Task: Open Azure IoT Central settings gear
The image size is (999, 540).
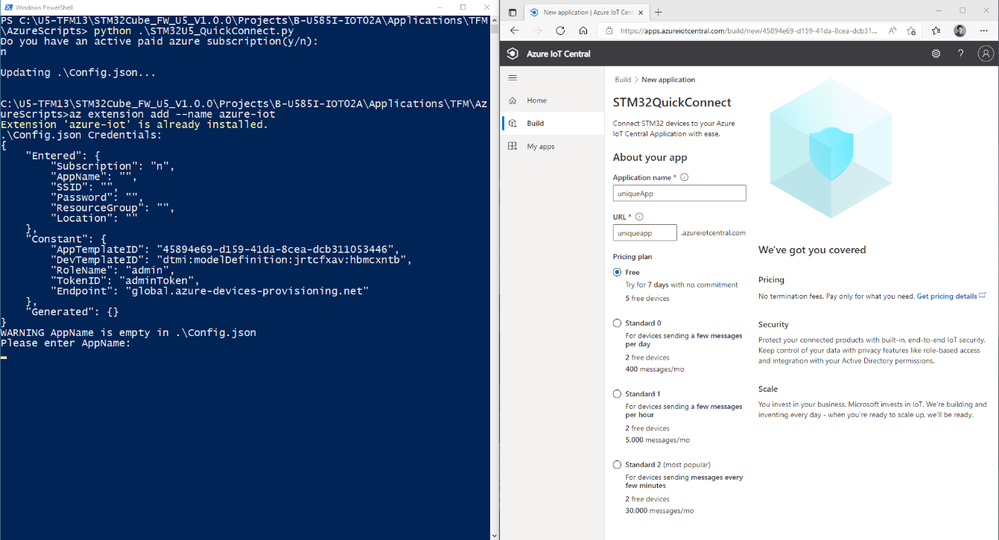Action: point(936,54)
